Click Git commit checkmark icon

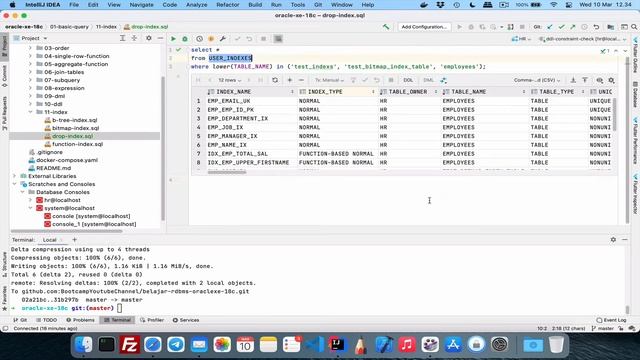coord(561,27)
